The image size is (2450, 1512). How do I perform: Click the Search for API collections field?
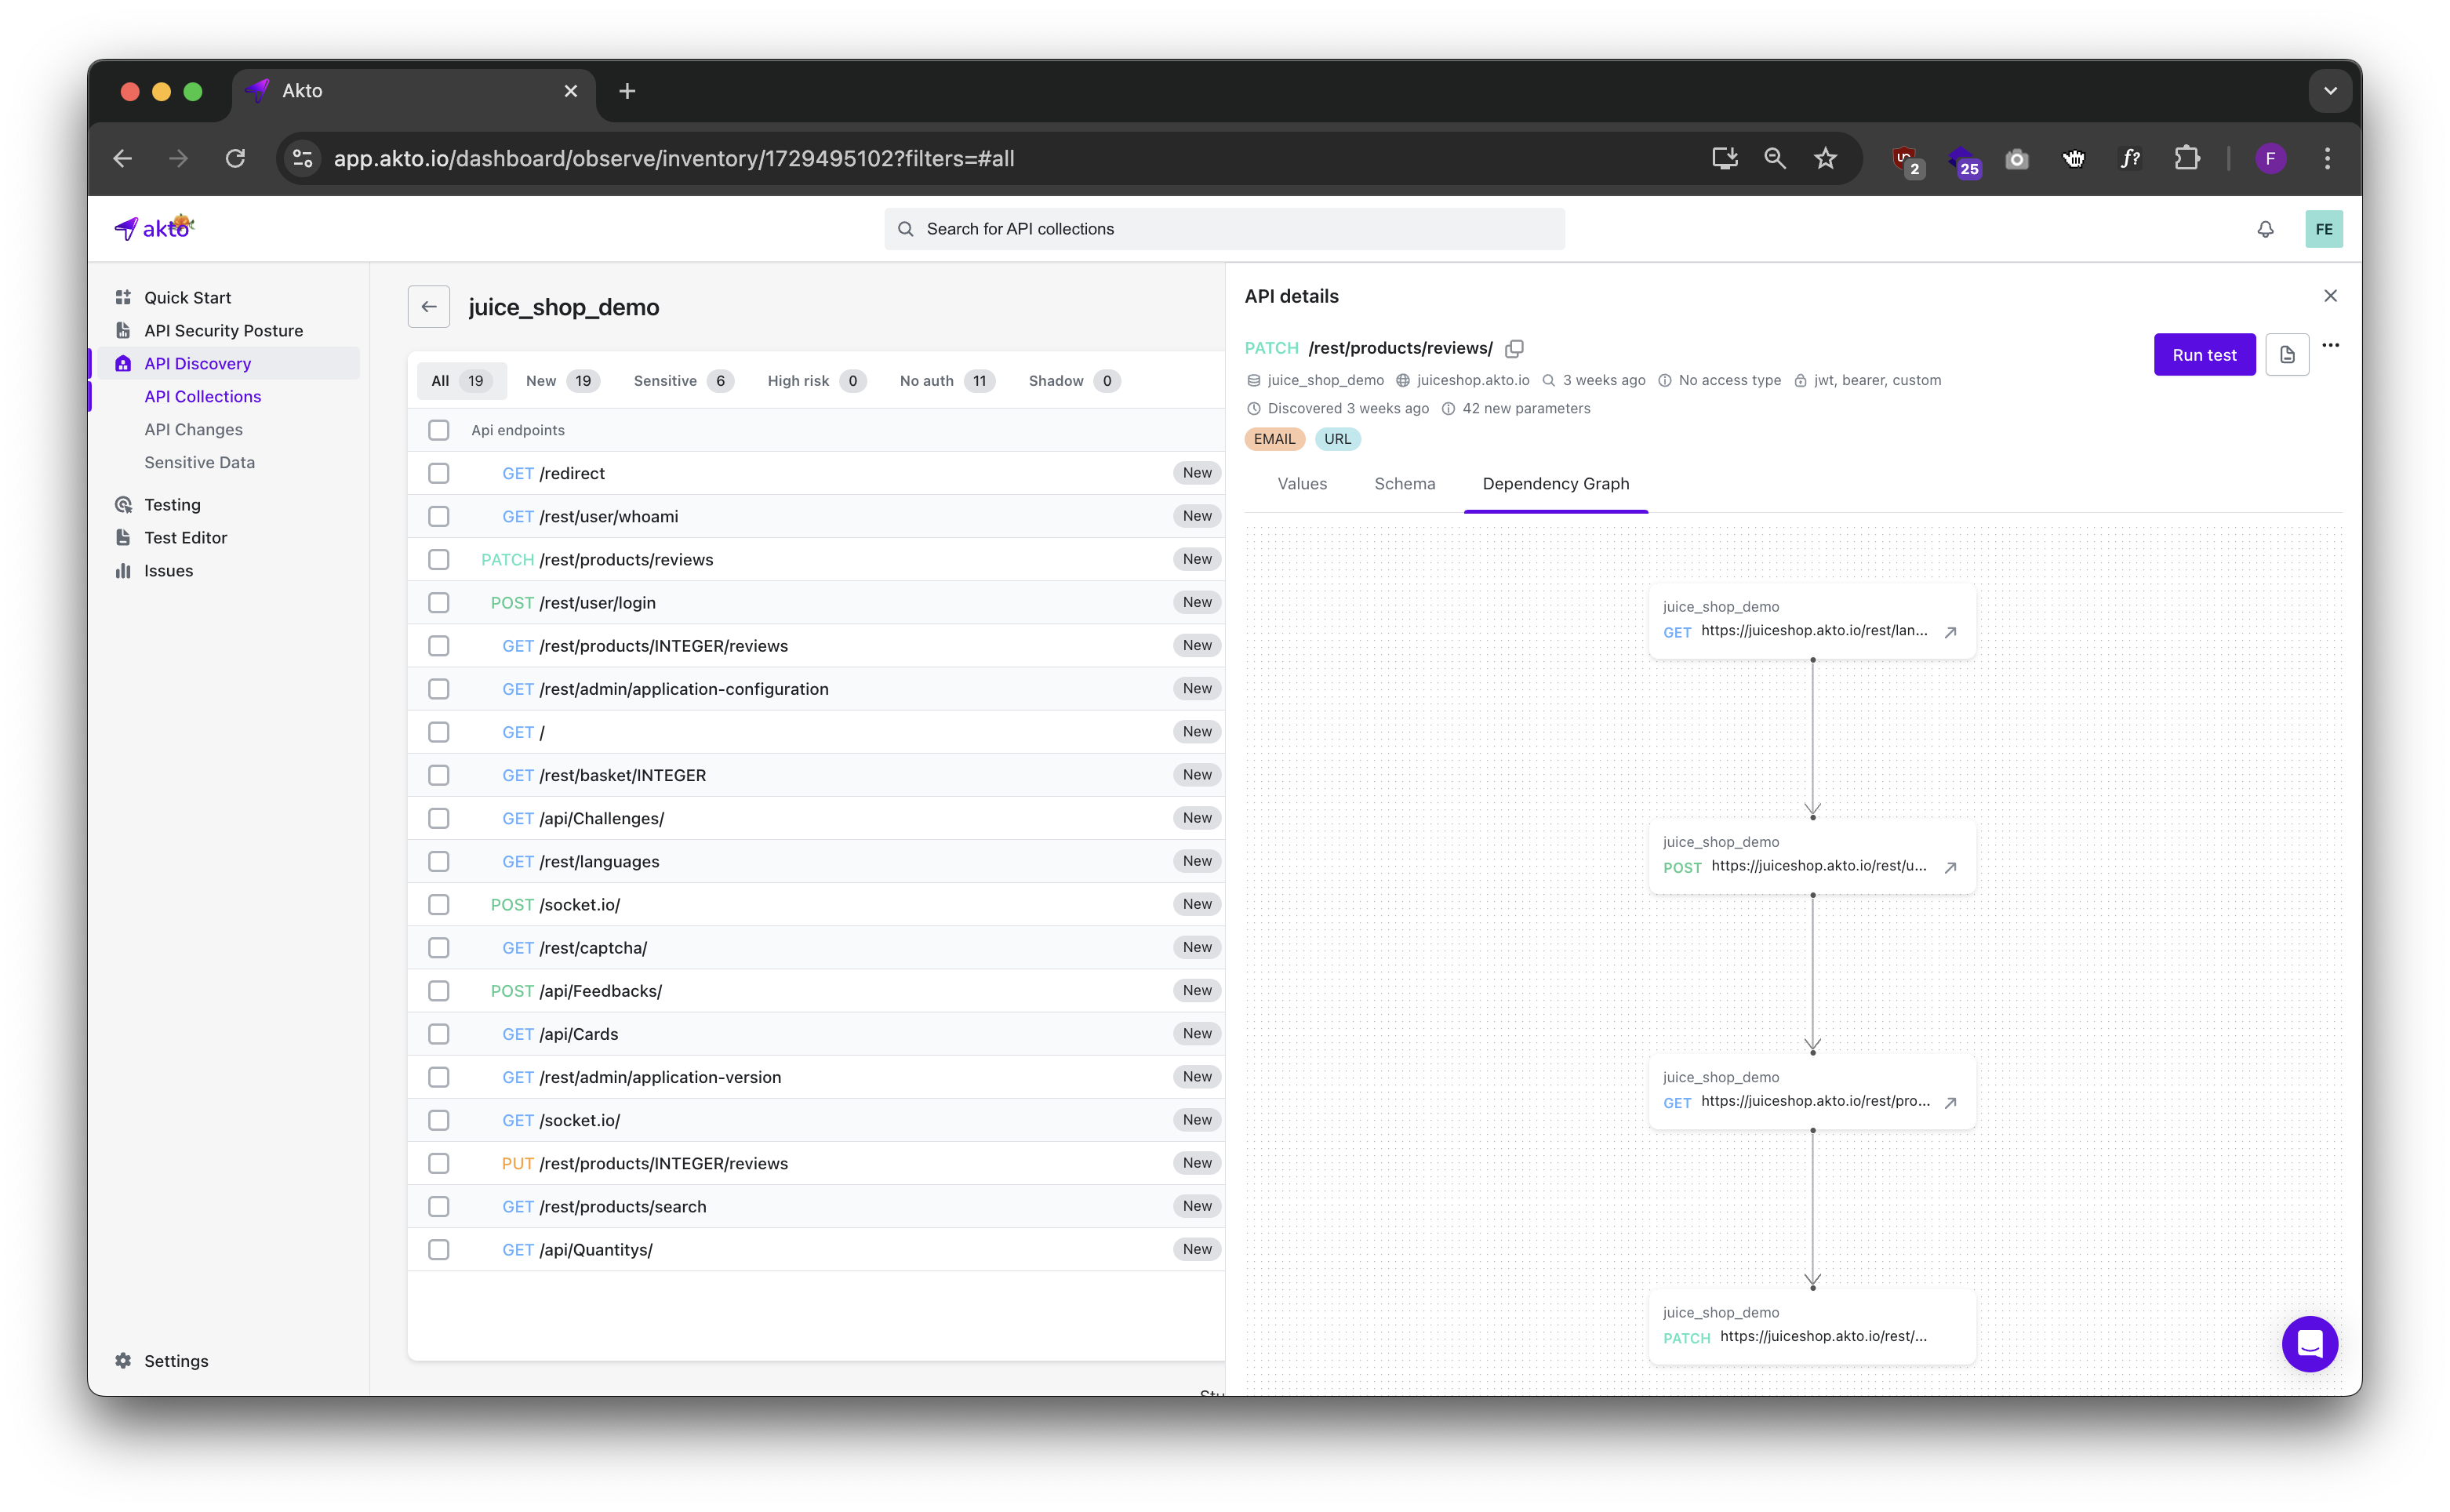click(x=1223, y=229)
